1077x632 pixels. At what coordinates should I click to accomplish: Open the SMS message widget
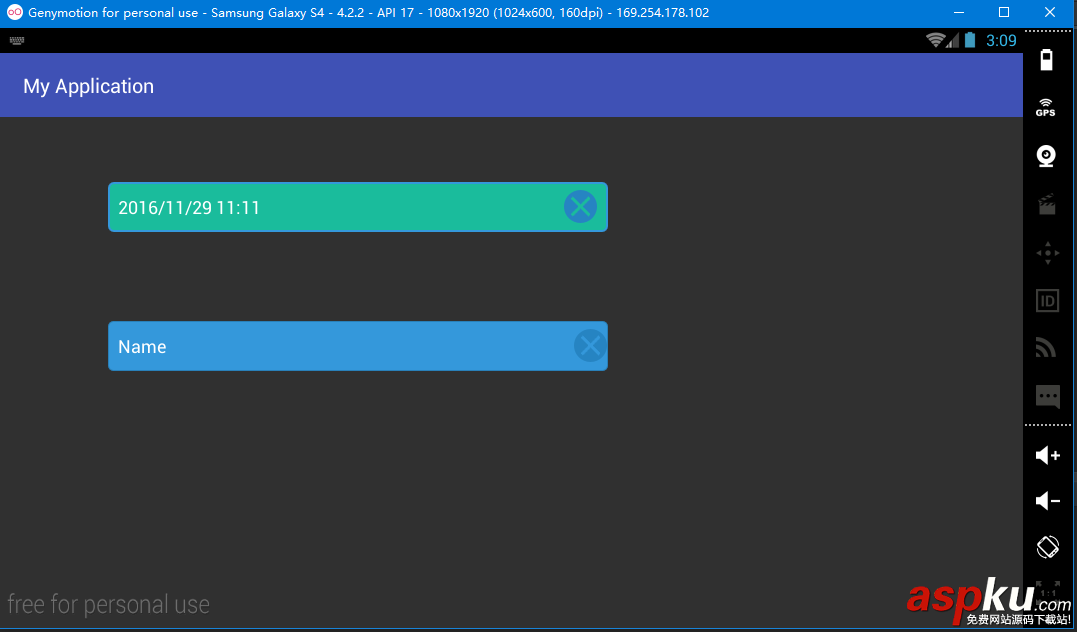(x=1047, y=396)
